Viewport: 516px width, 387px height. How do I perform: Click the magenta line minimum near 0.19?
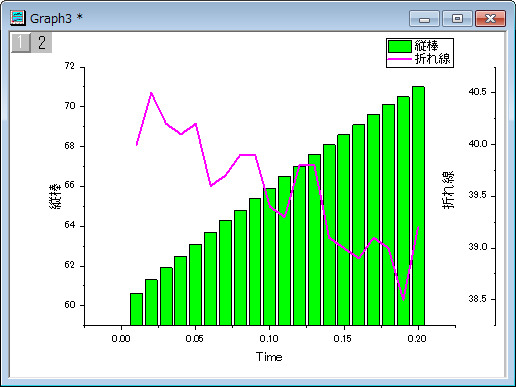point(403,299)
